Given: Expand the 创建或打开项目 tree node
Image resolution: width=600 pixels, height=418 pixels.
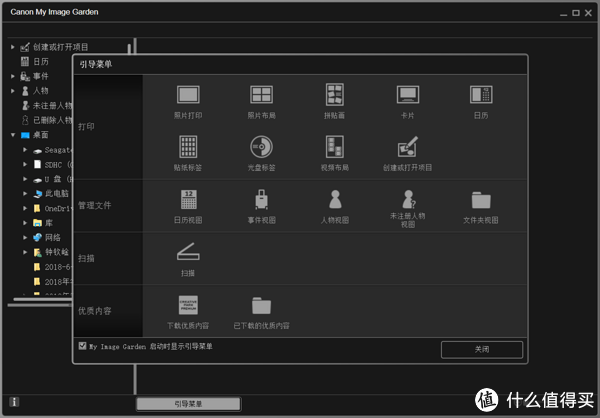Looking at the screenshot, I should pyautogui.click(x=13, y=47).
